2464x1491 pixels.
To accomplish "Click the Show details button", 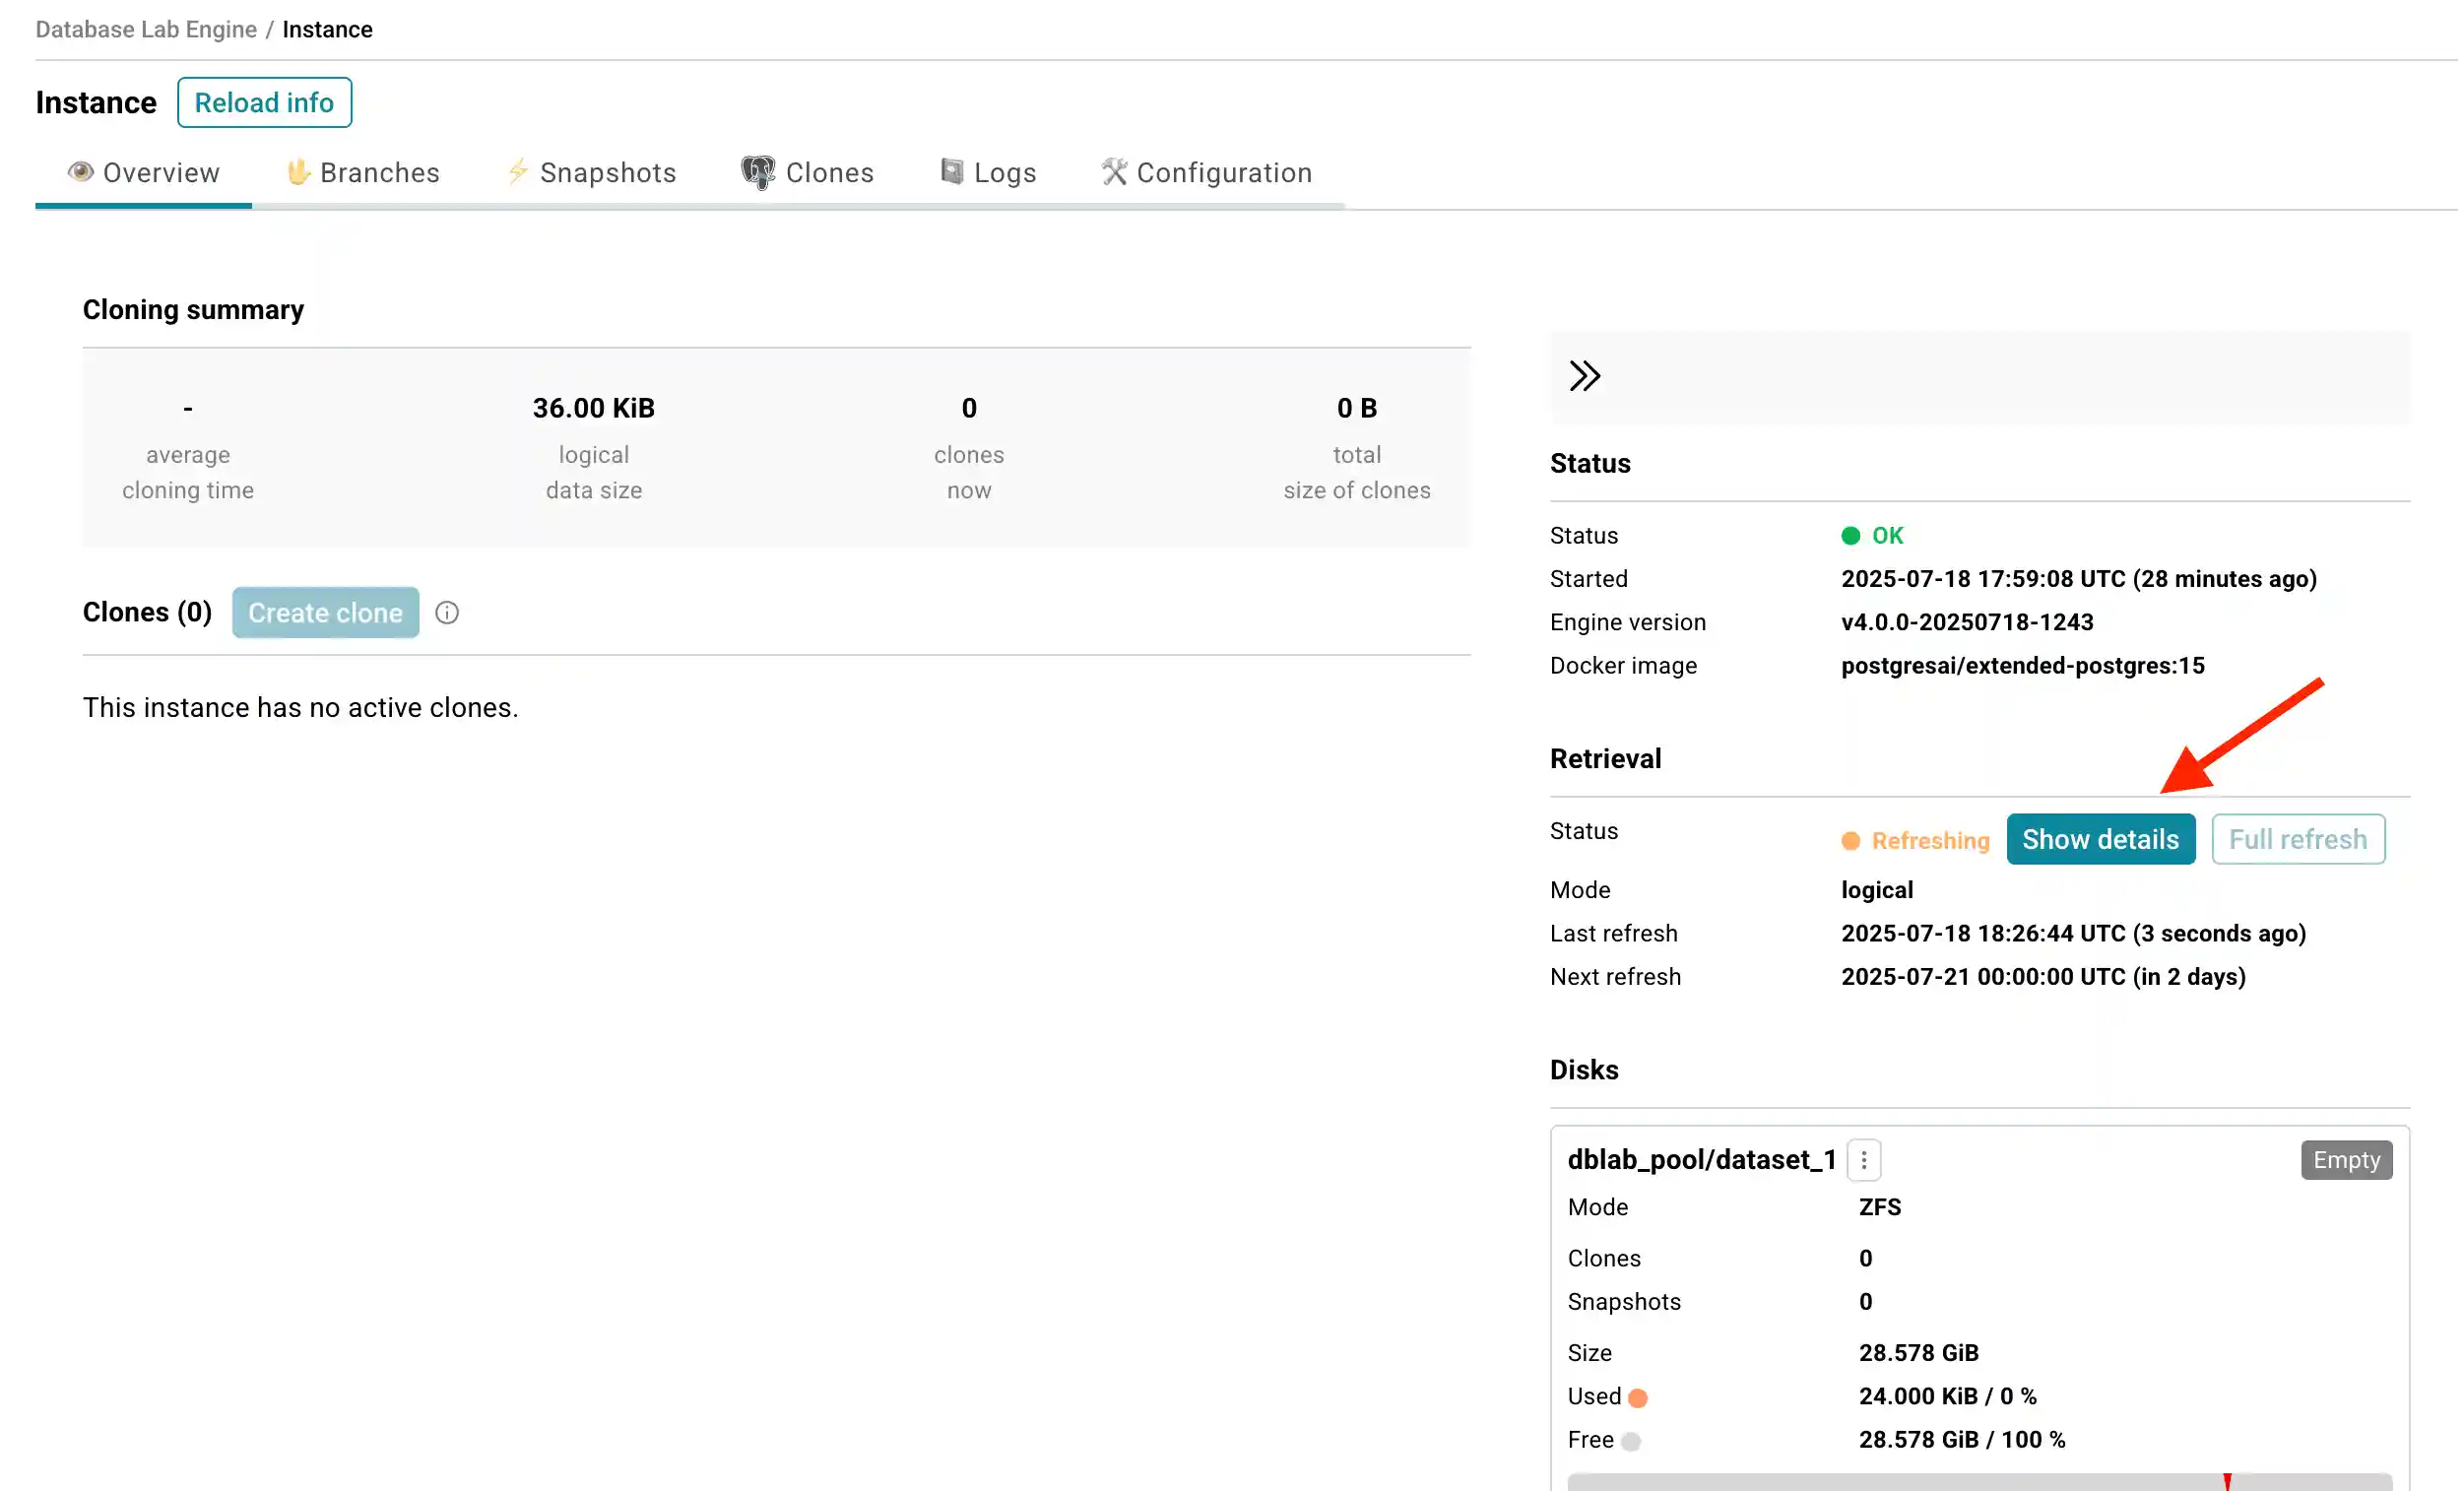I will (x=2100, y=839).
